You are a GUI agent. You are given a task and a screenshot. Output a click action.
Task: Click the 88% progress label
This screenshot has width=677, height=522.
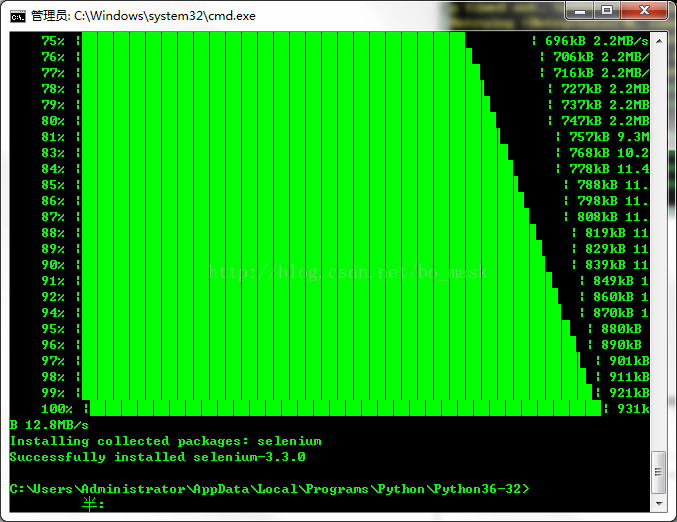click(x=53, y=232)
